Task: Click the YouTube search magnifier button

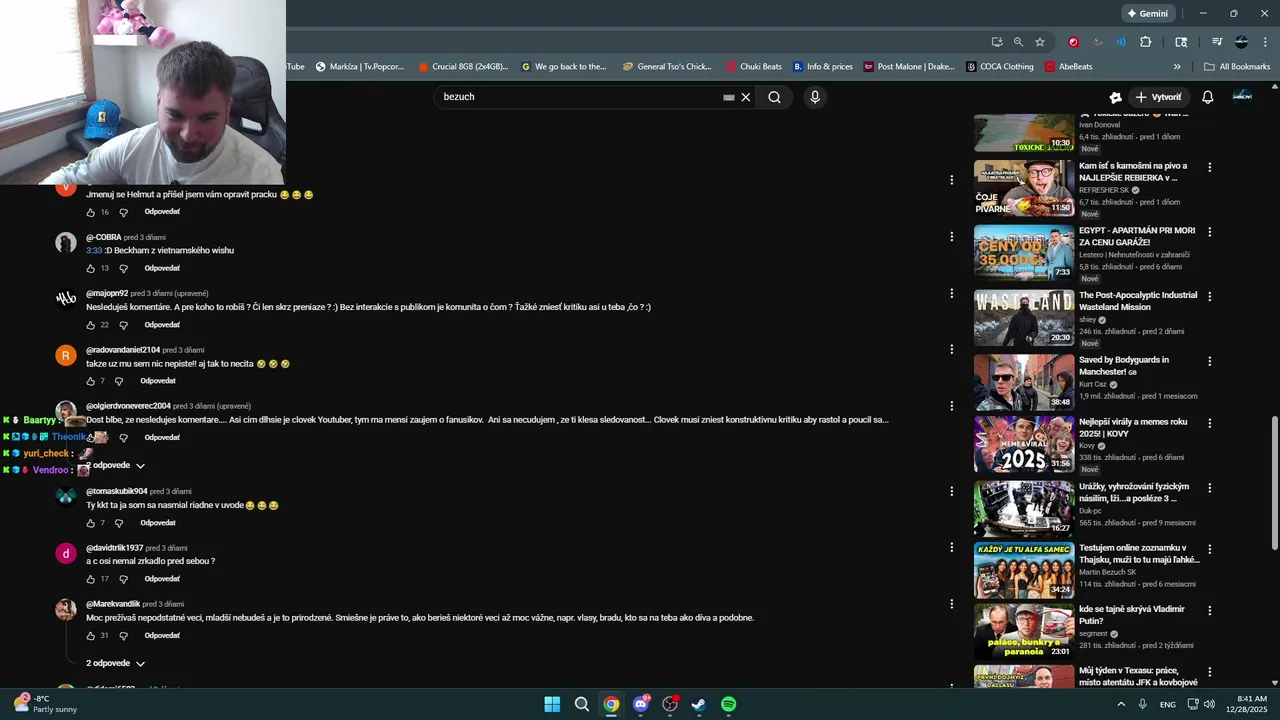Action: (x=774, y=97)
